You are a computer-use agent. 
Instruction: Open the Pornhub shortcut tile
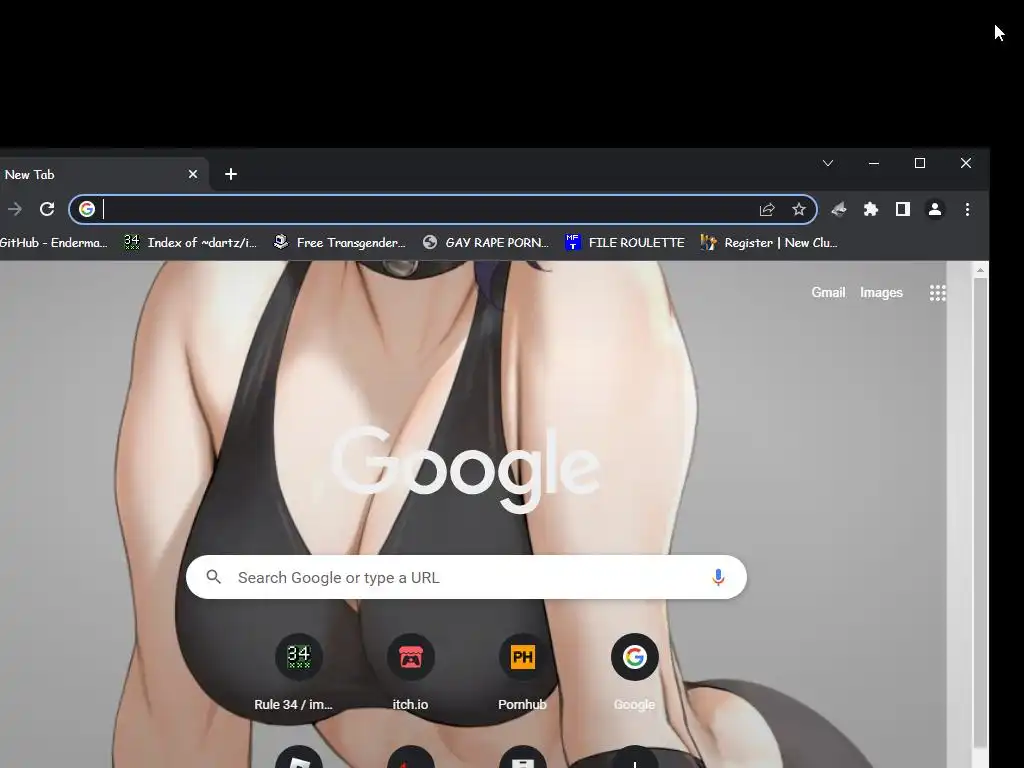pyautogui.click(x=522, y=673)
